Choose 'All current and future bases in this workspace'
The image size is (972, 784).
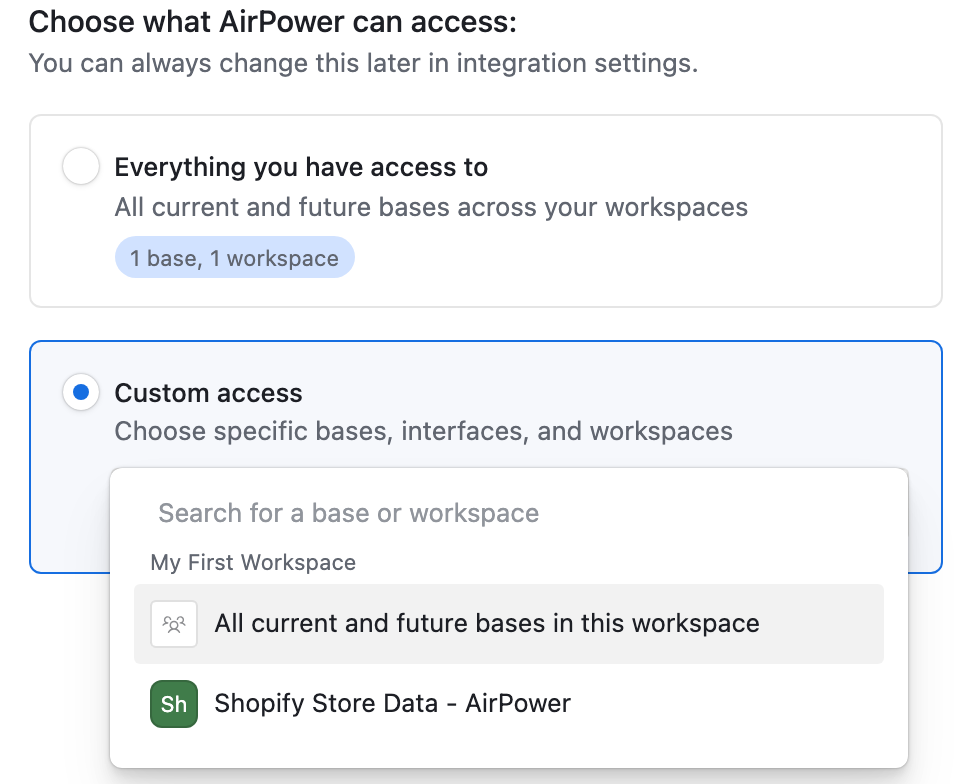coord(508,623)
